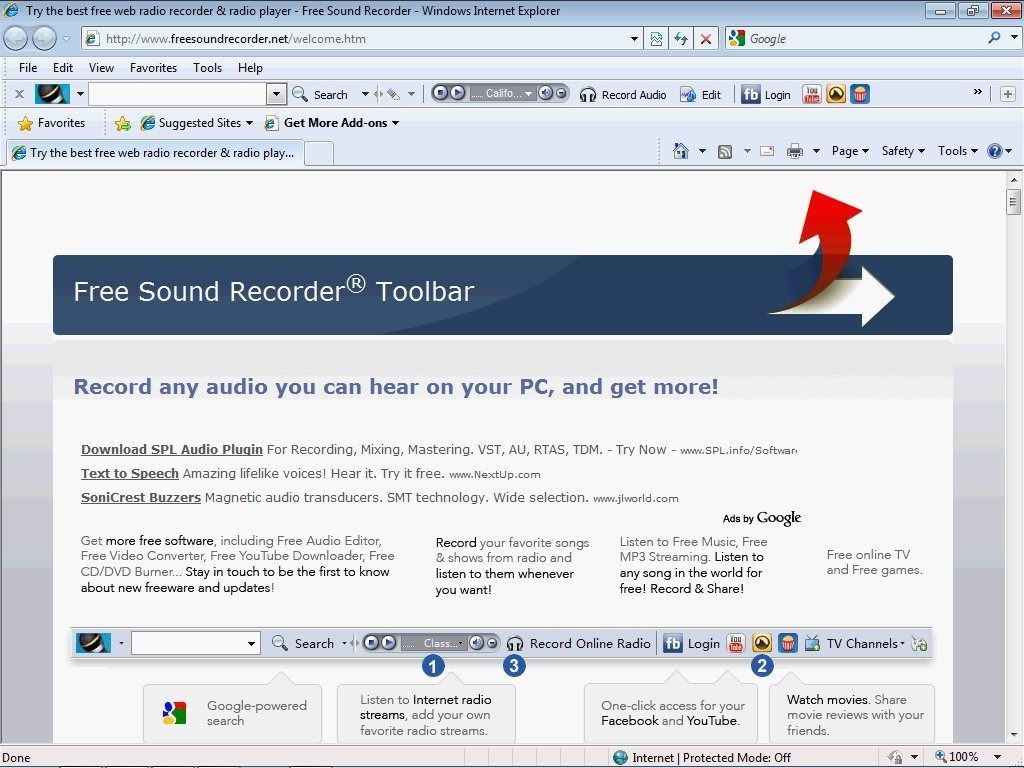Expand the zoom level 100% dropdown
The width and height of the screenshot is (1024, 768).
(997, 757)
